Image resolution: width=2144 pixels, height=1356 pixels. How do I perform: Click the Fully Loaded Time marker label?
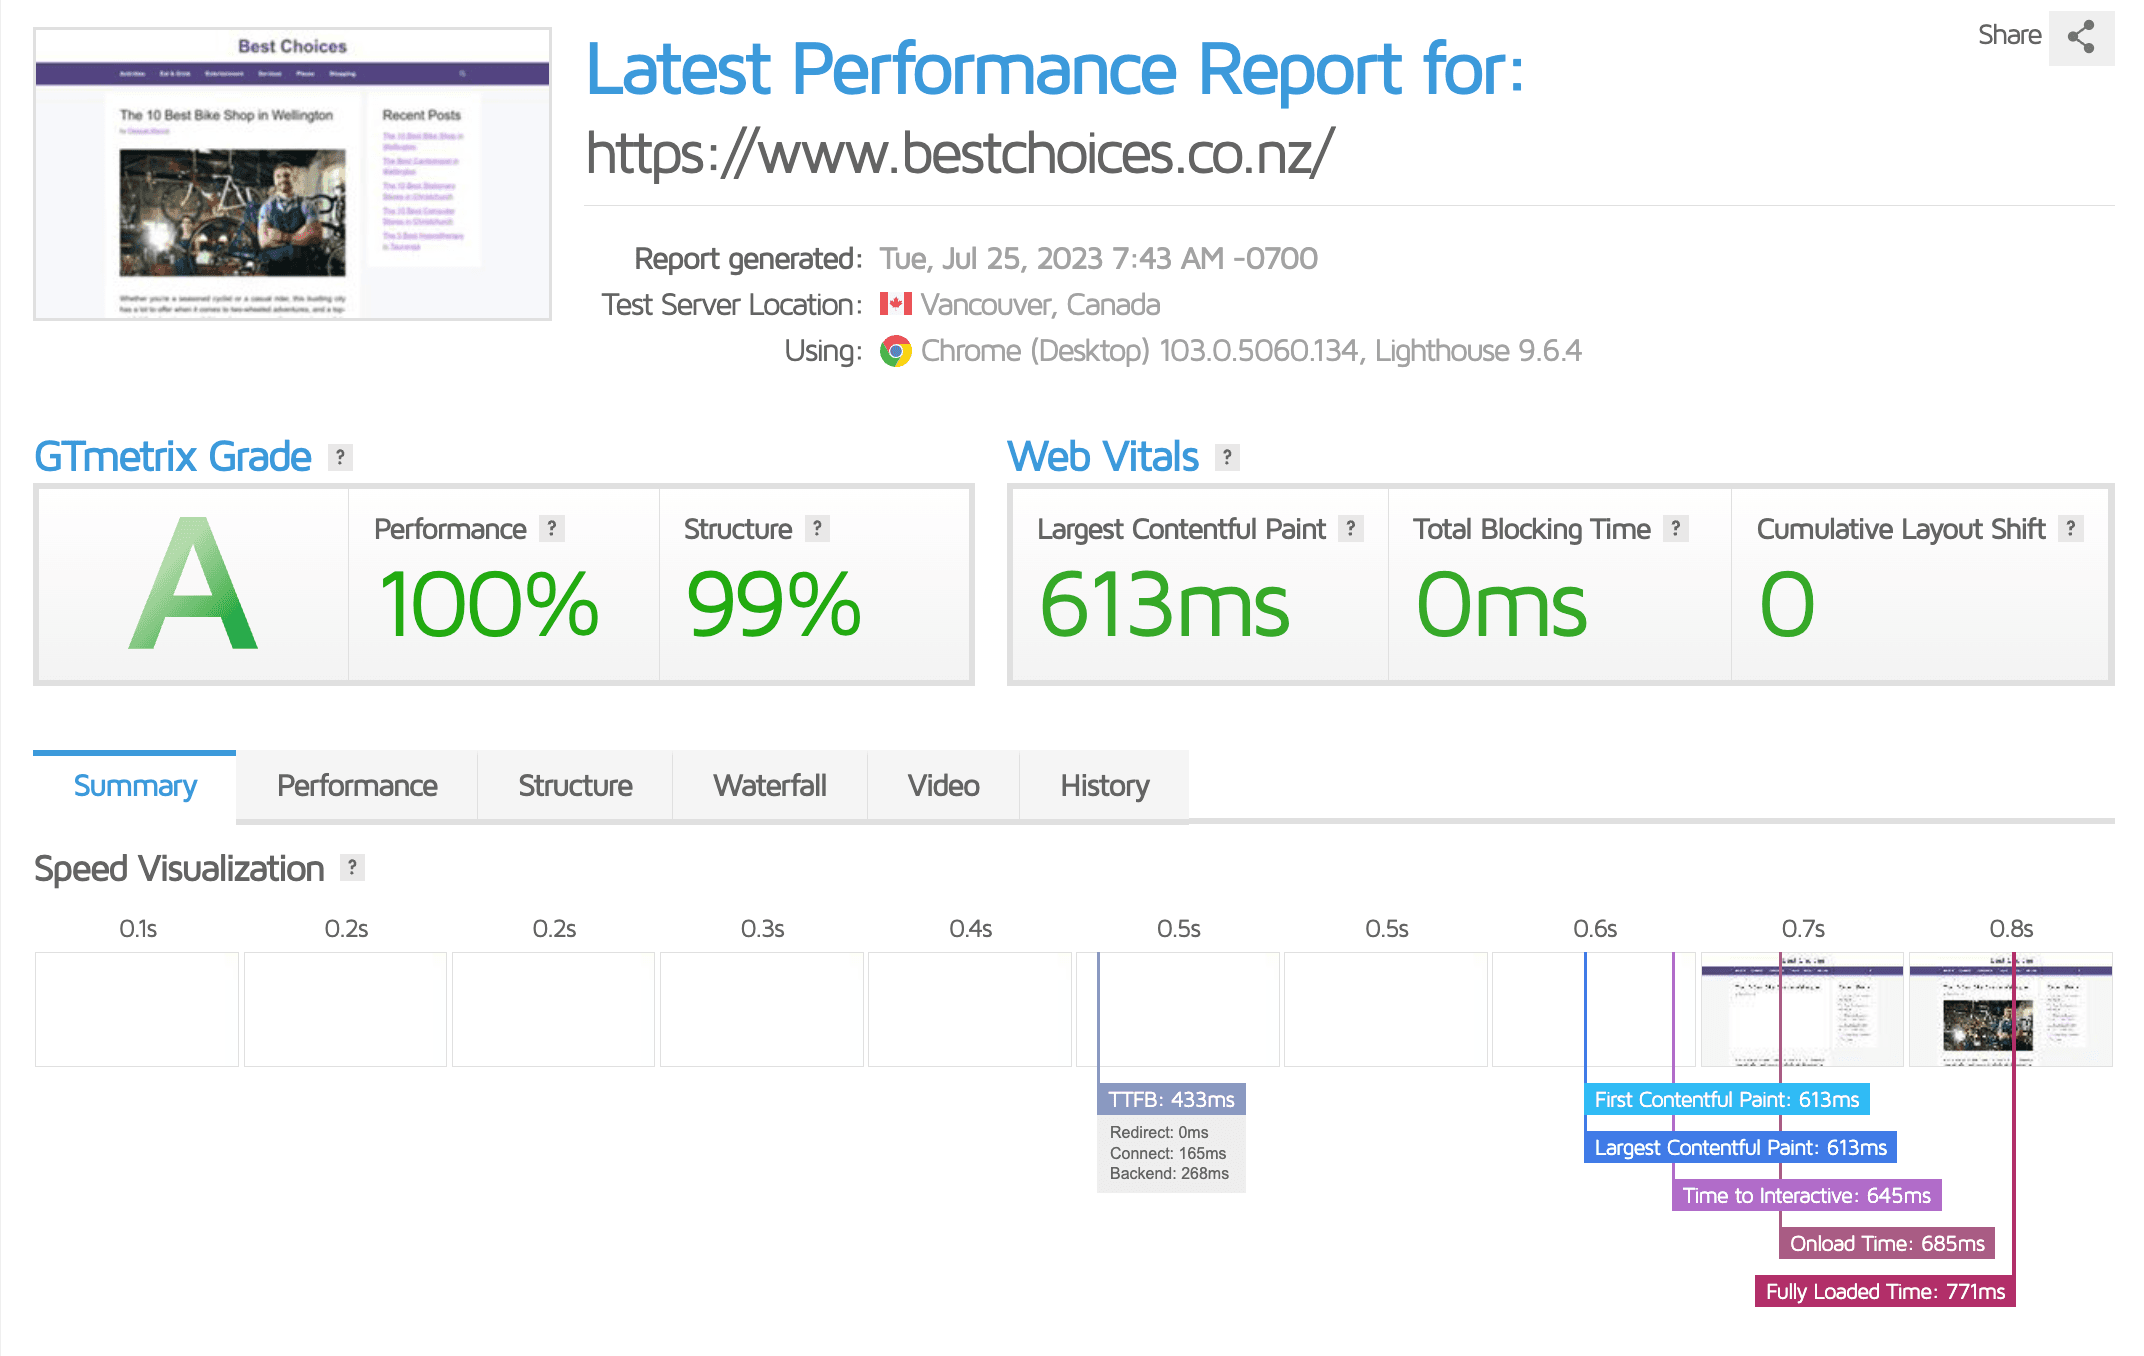[x=1884, y=1291]
